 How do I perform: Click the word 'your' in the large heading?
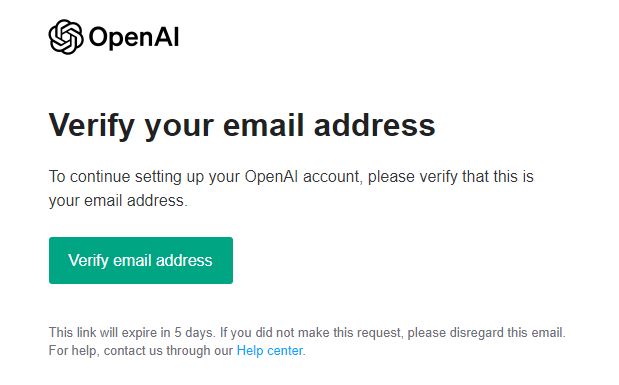point(179,128)
